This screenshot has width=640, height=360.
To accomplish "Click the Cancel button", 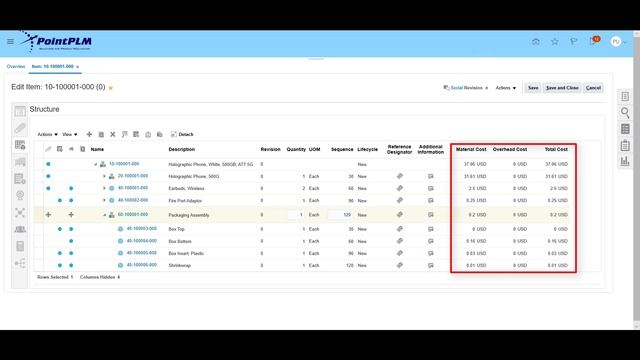I will point(593,88).
